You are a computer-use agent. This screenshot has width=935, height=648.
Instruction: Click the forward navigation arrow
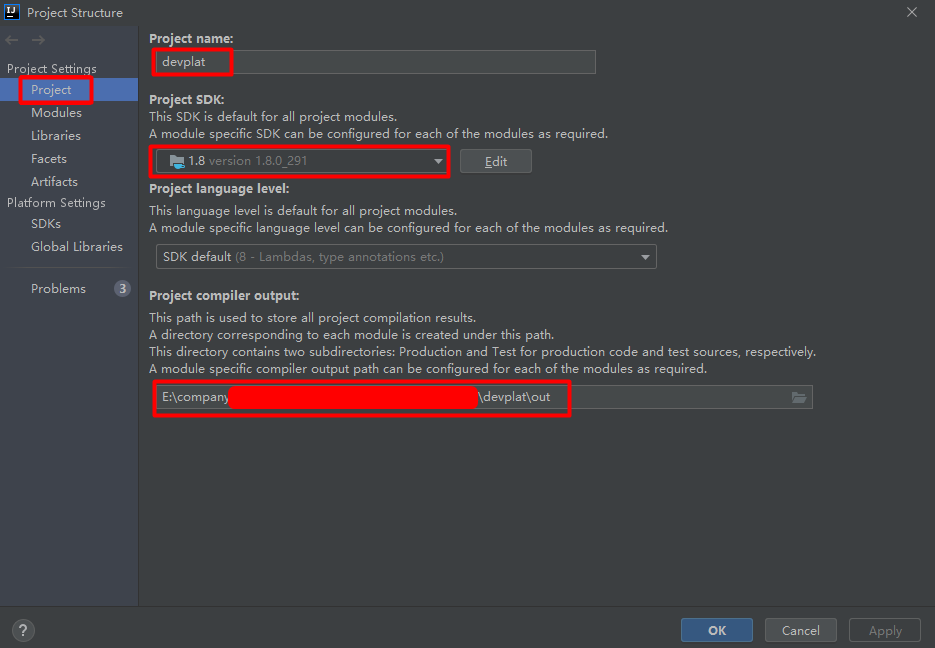pos(38,40)
